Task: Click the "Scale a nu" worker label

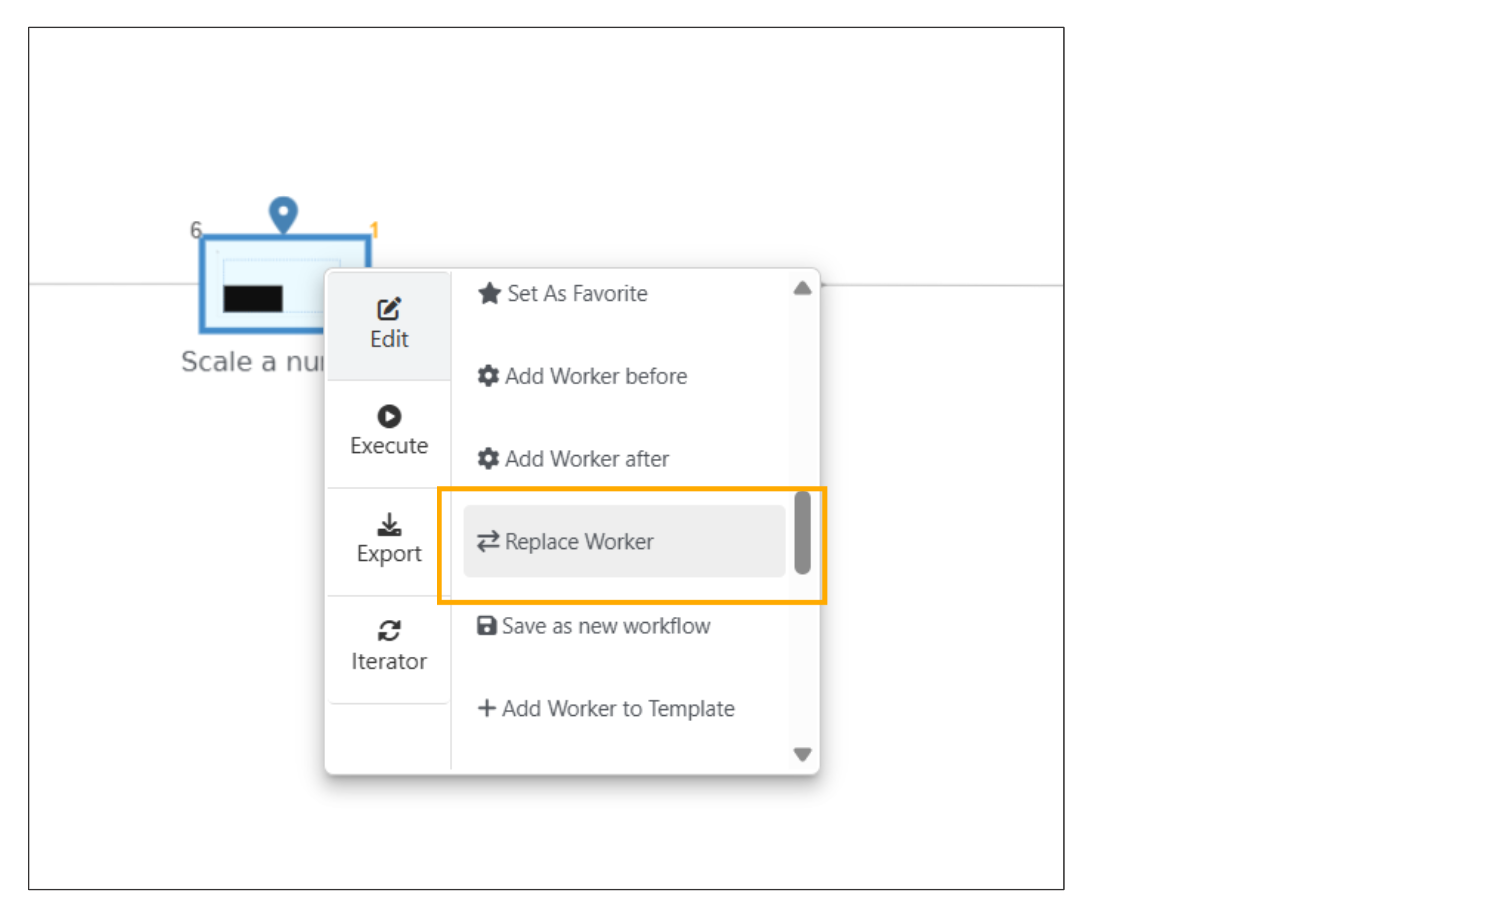Action: click(251, 362)
